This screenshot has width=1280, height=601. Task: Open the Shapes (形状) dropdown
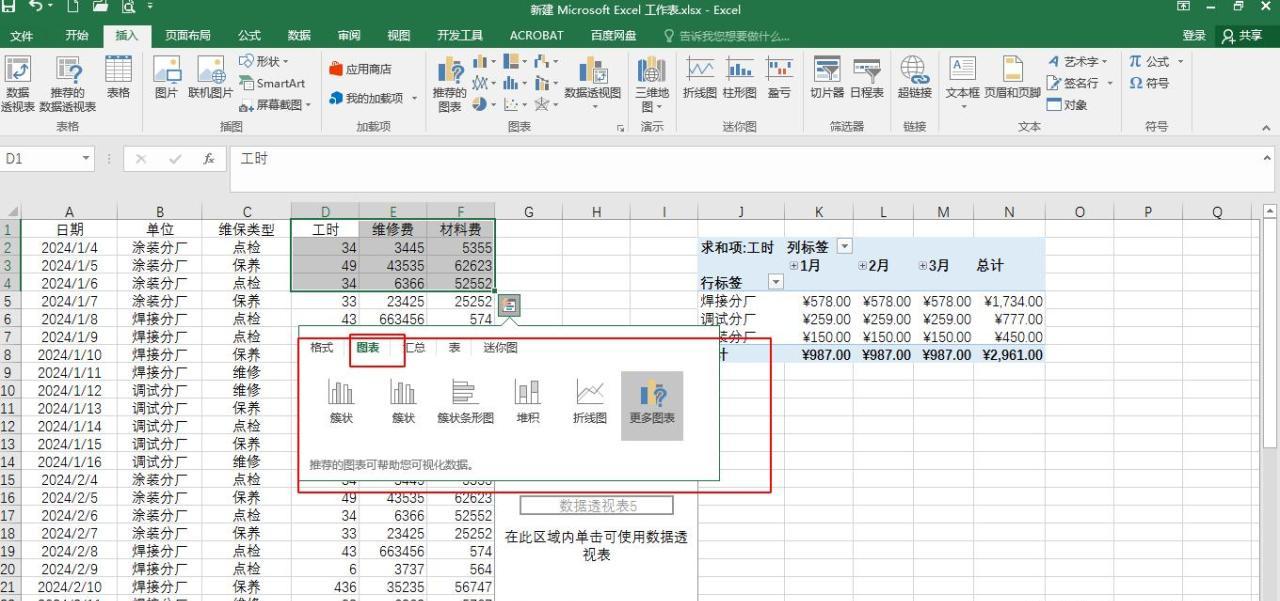(x=265, y=61)
